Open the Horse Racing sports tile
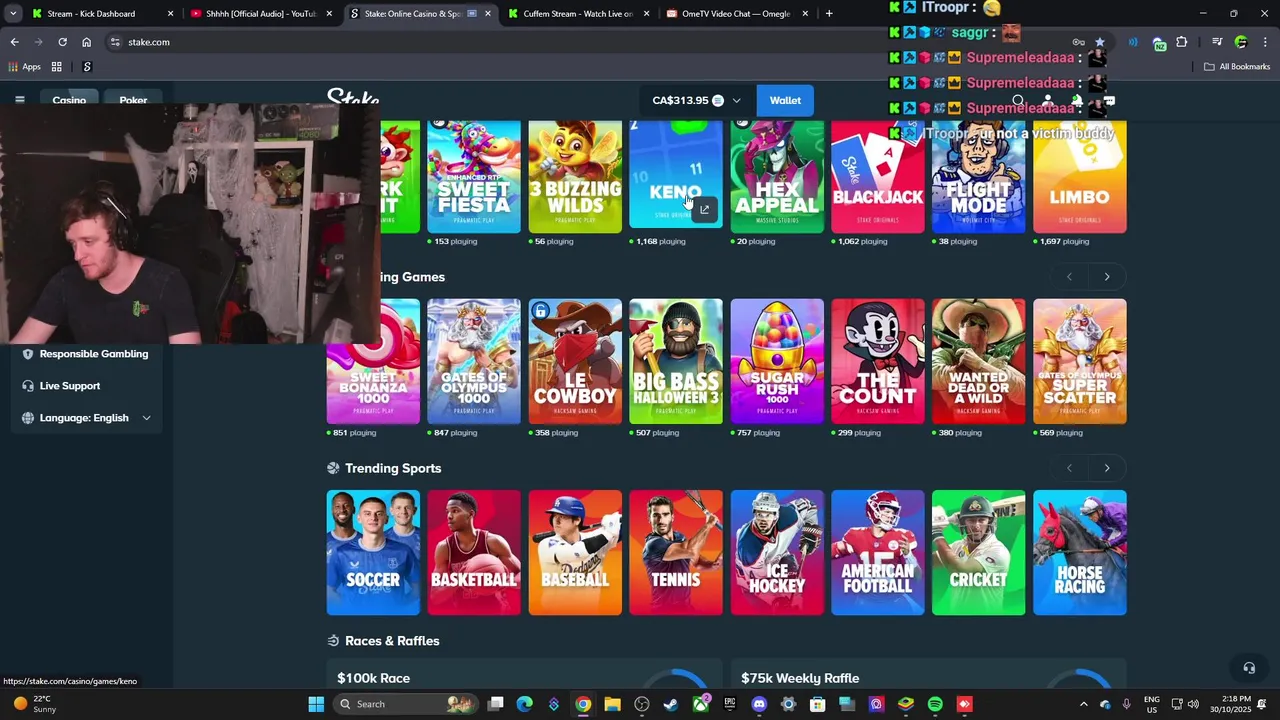Screen dimensions: 1280x720 pos(1080,552)
